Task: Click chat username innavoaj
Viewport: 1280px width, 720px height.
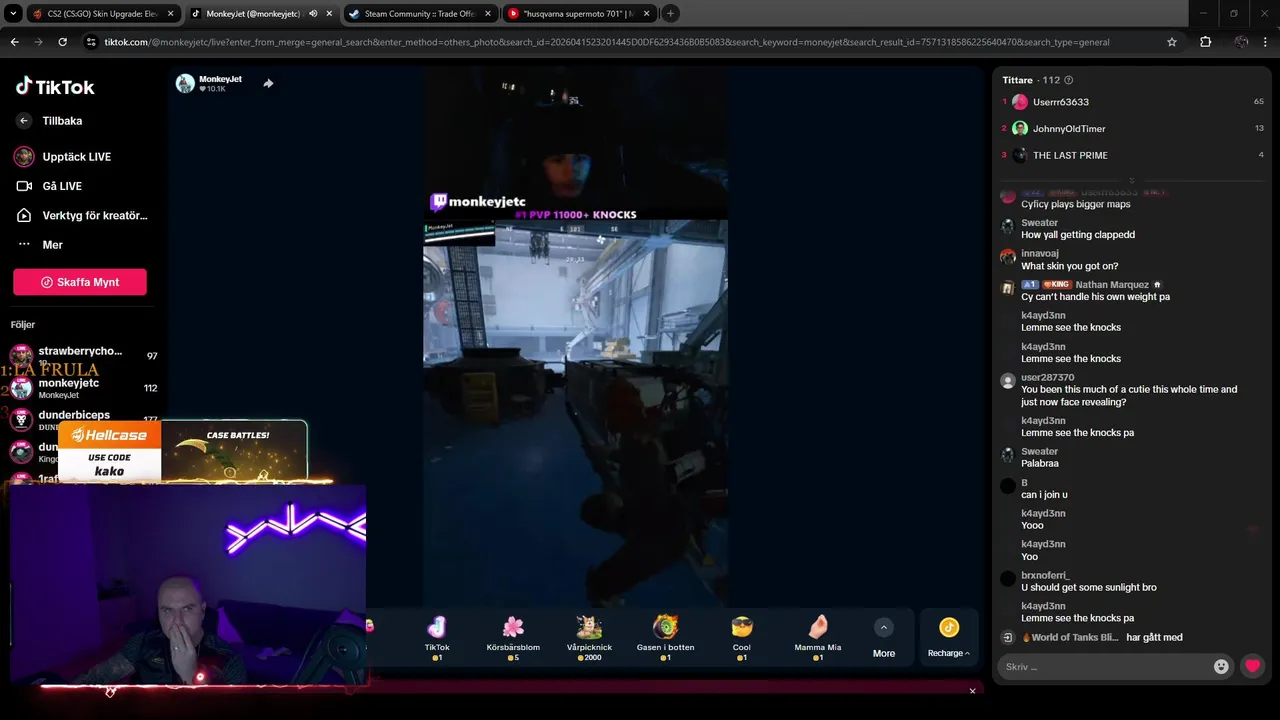Action: coord(1039,254)
